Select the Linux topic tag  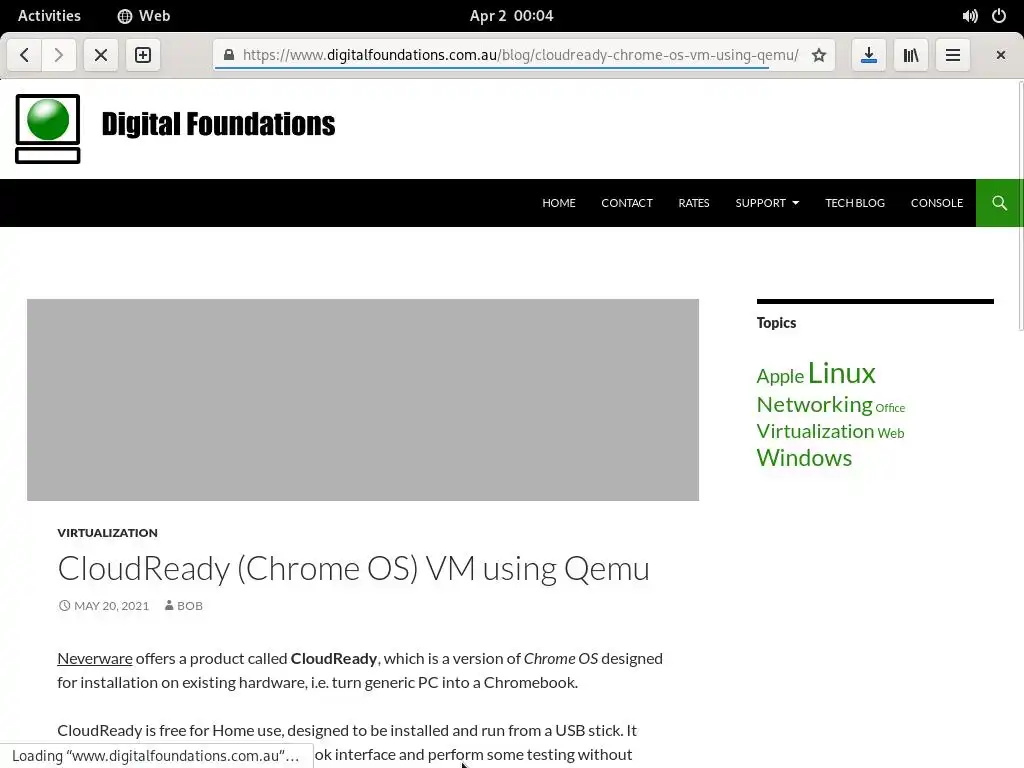841,373
